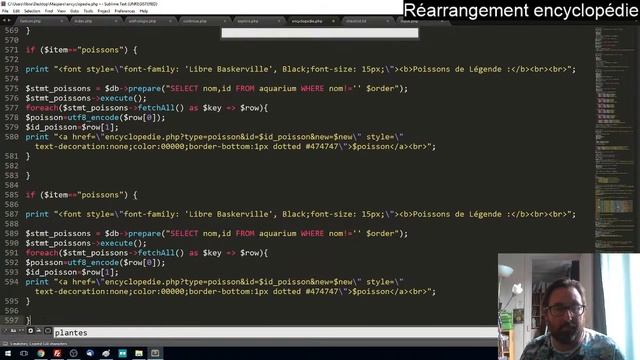This screenshot has height=360, width=640.
Task: Click line number 575 in the gutter
Action: pyautogui.click(x=11, y=89)
